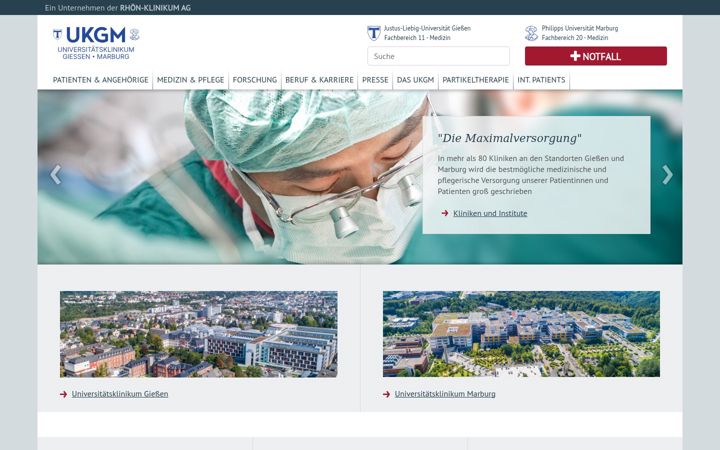
Task: Click the red arrow before Kliniken und Institute
Action: 444,213
